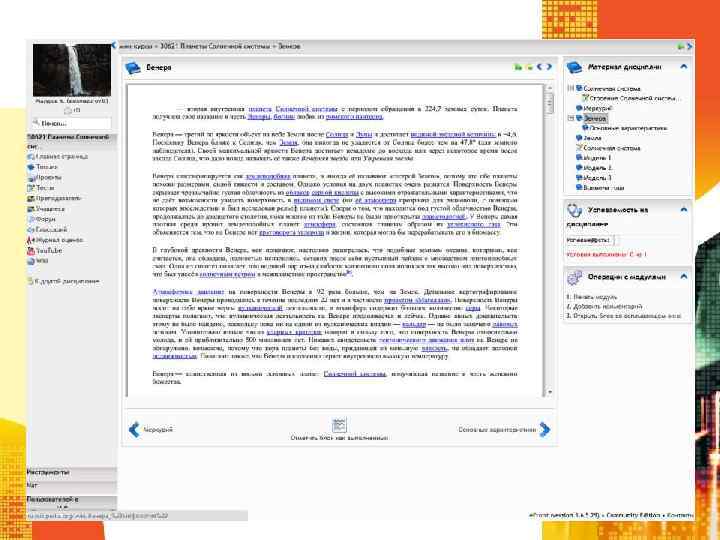Click the previous-unit arrow in the Венера header
The image size is (720, 540).
tap(540, 67)
